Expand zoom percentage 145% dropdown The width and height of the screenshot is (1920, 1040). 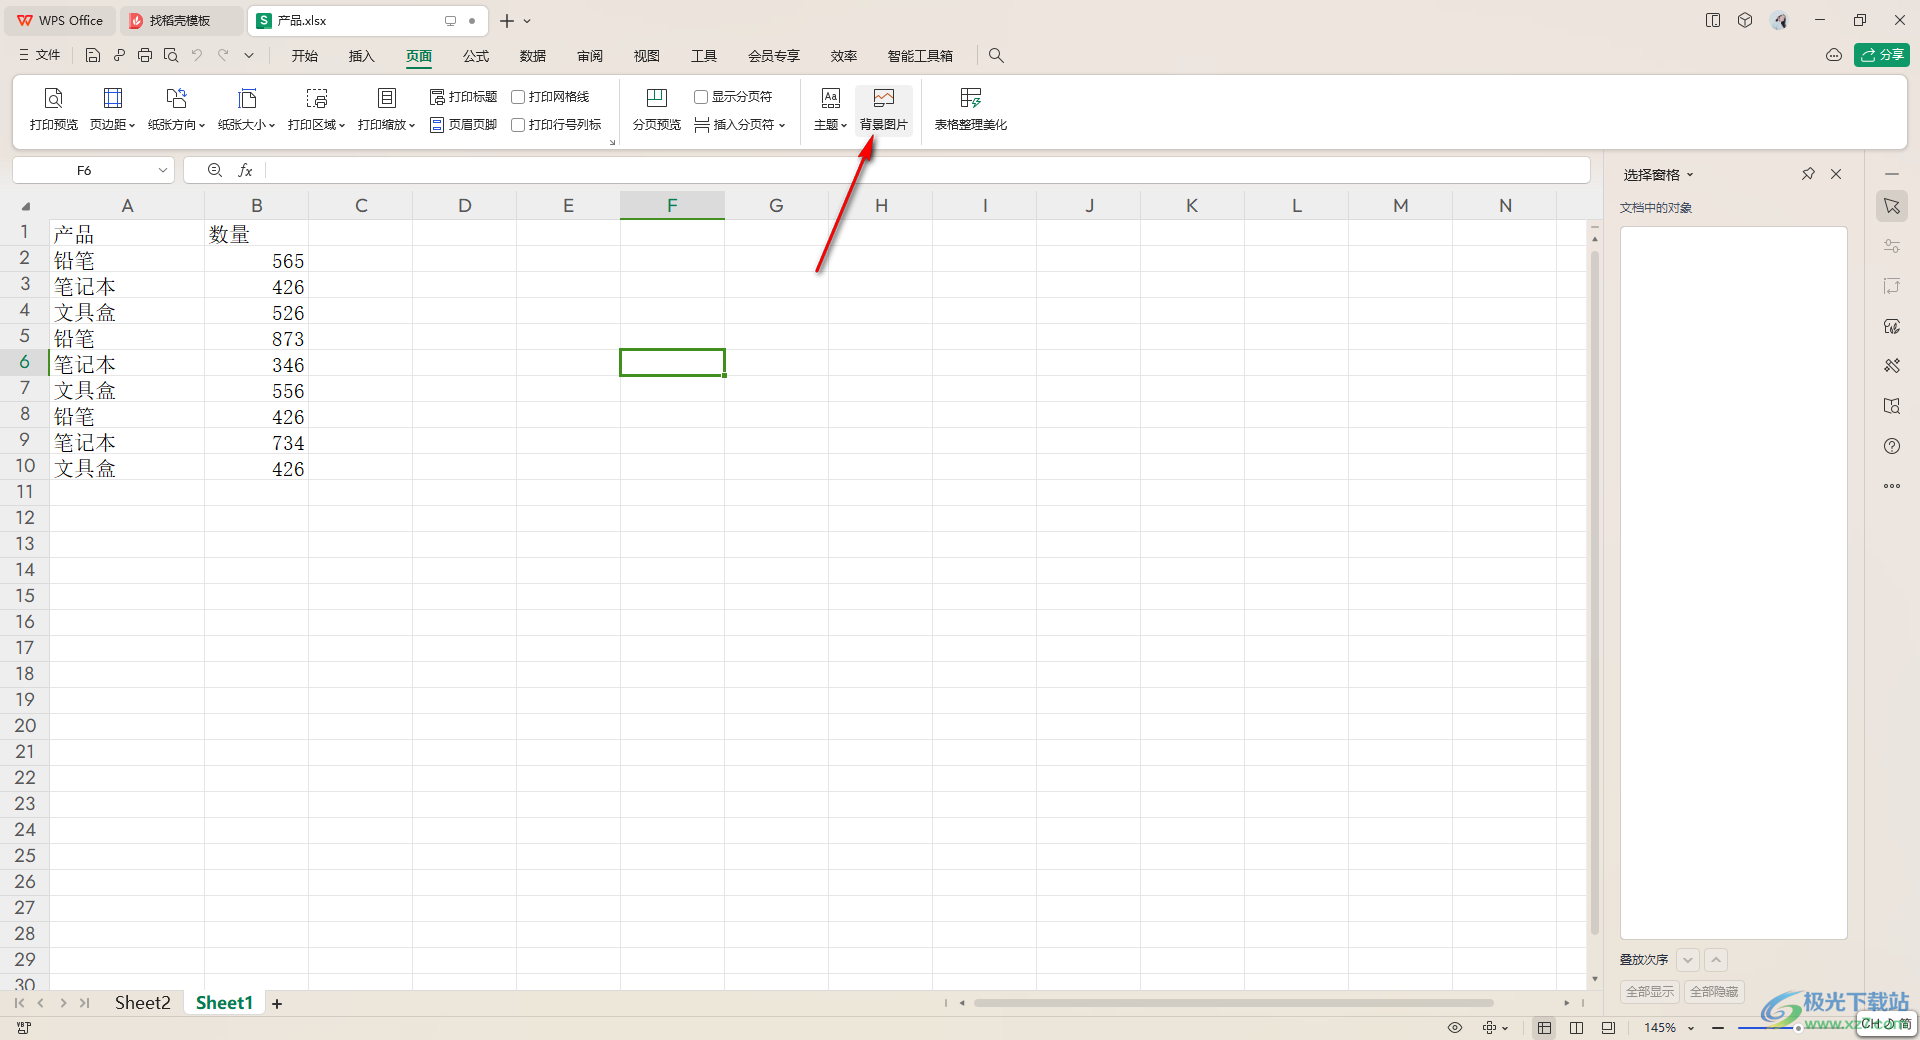(1691, 1028)
